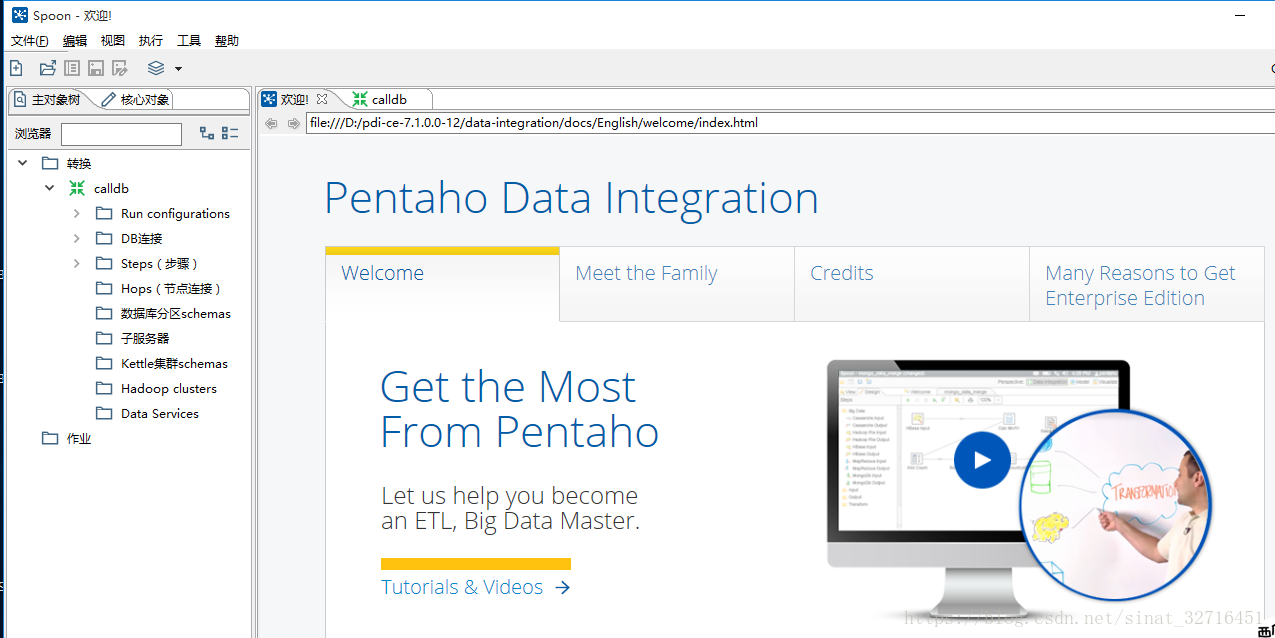Select Kettle集群schemas tree item
The height and width of the screenshot is (638, 1275).
click(174, 363)
